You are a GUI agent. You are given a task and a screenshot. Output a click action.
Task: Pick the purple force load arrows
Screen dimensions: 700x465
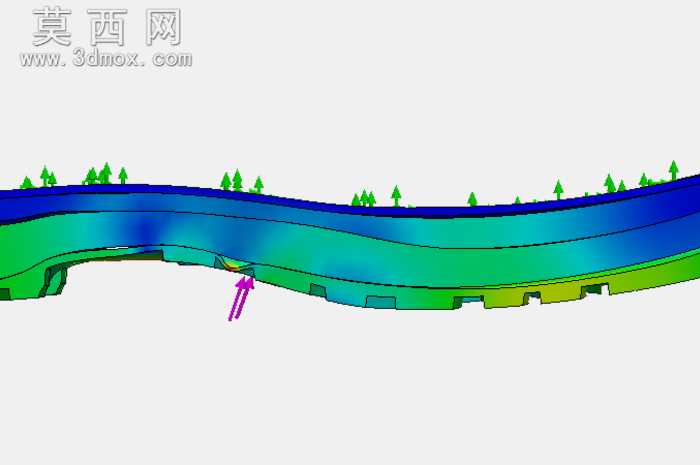(x=242, y=298)
